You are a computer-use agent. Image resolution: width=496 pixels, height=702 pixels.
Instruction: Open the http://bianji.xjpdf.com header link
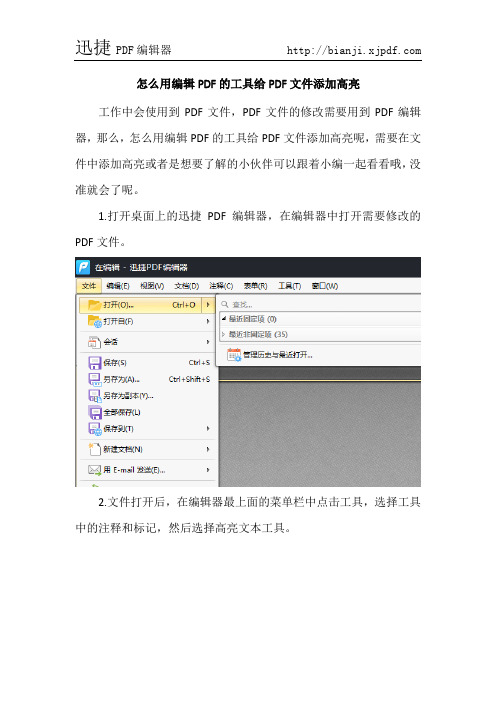point(354,51)
